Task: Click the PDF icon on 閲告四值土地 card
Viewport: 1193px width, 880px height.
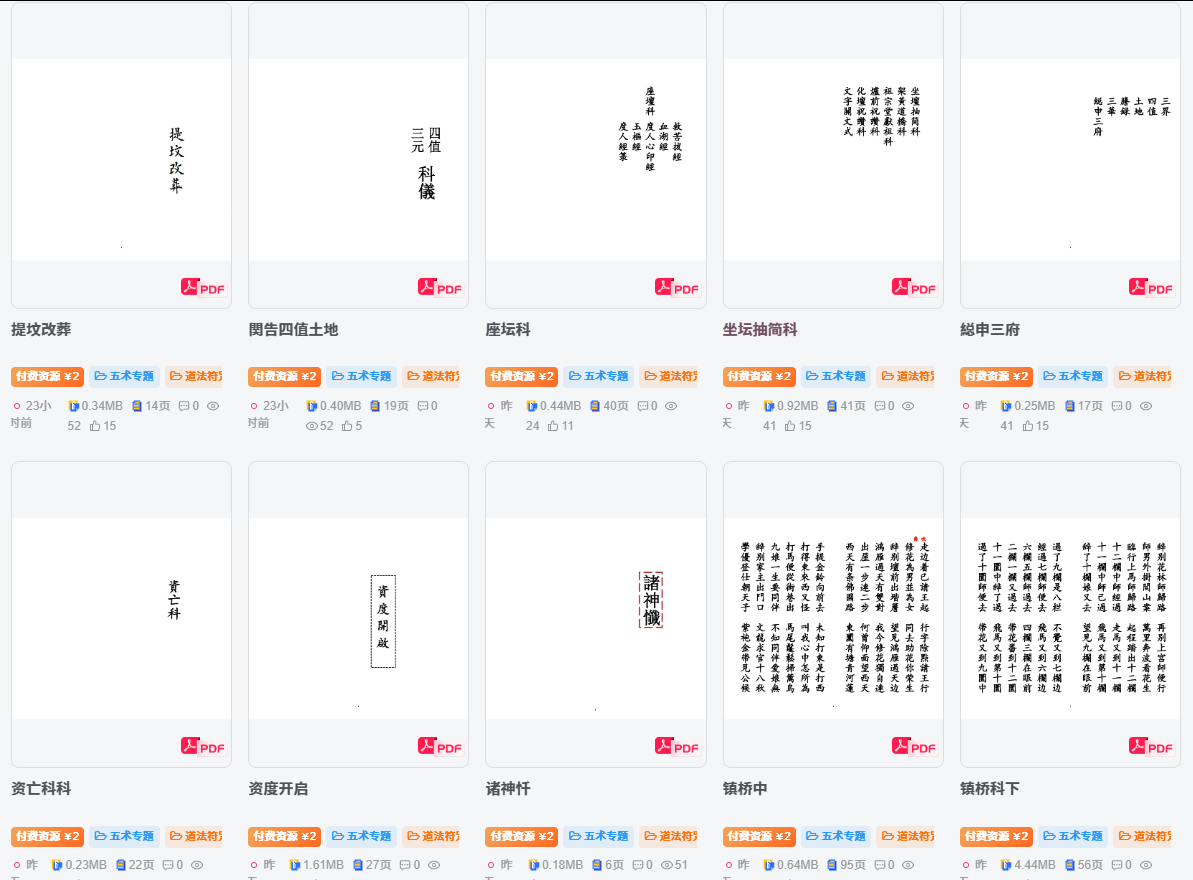Action: 440,288
